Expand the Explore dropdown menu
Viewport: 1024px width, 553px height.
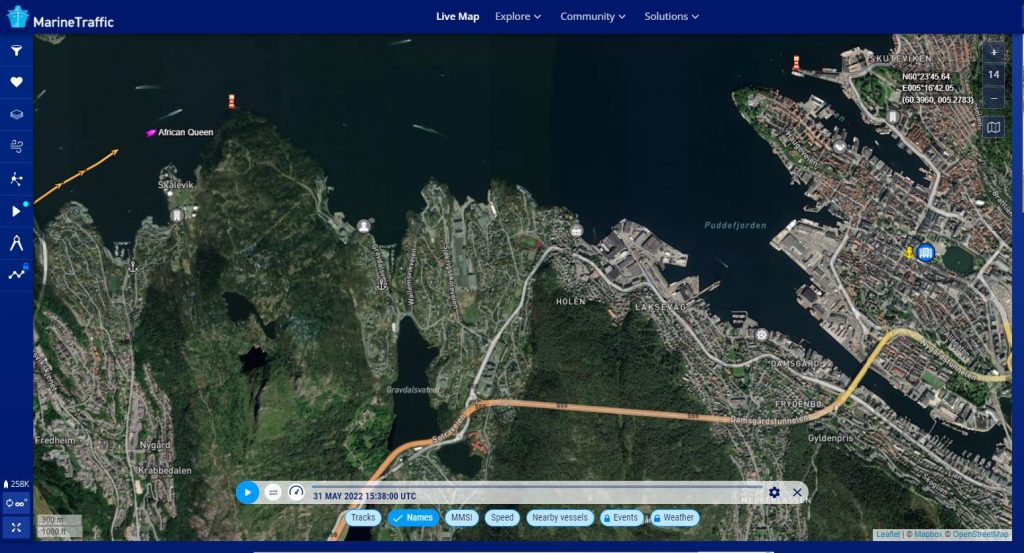point(518,16)
